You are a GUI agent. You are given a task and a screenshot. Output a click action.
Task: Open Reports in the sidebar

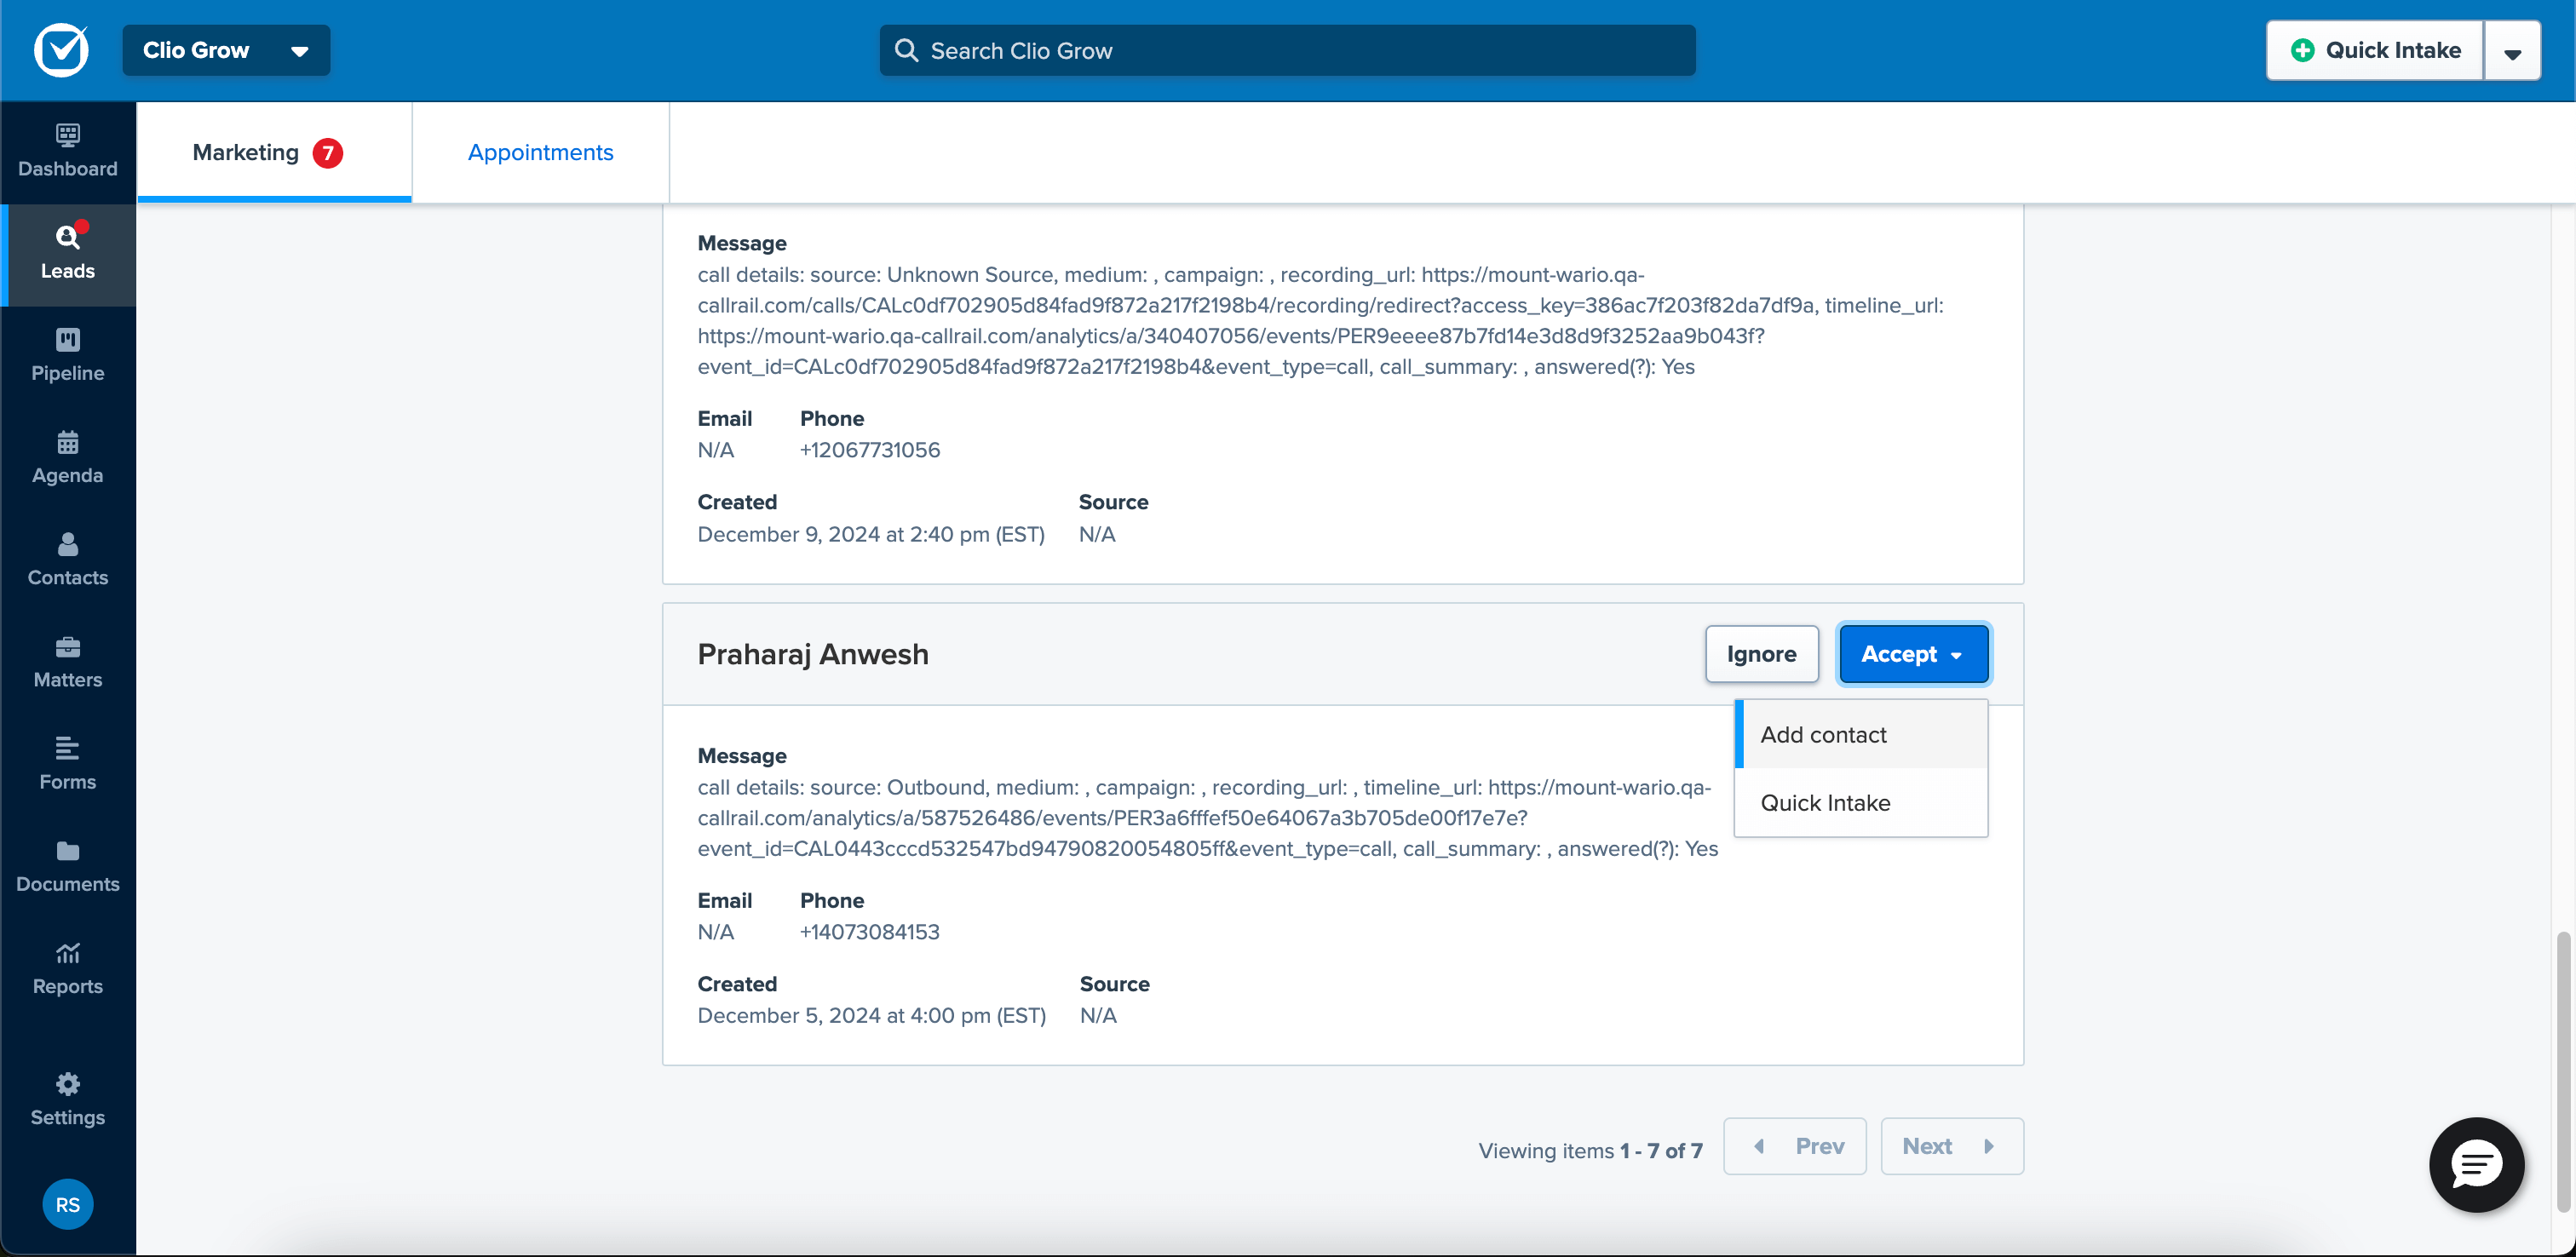tap(67, 968)
